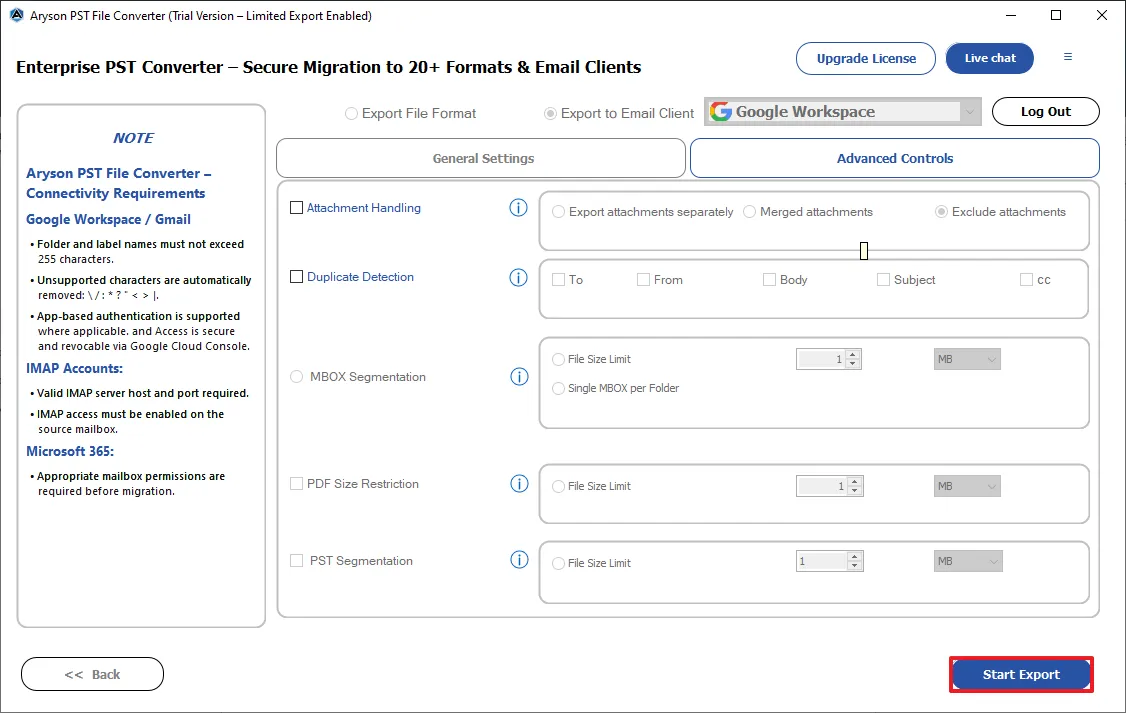
Task: Choose Export to Email Client radio button
Action: click(x=550, y=113)
